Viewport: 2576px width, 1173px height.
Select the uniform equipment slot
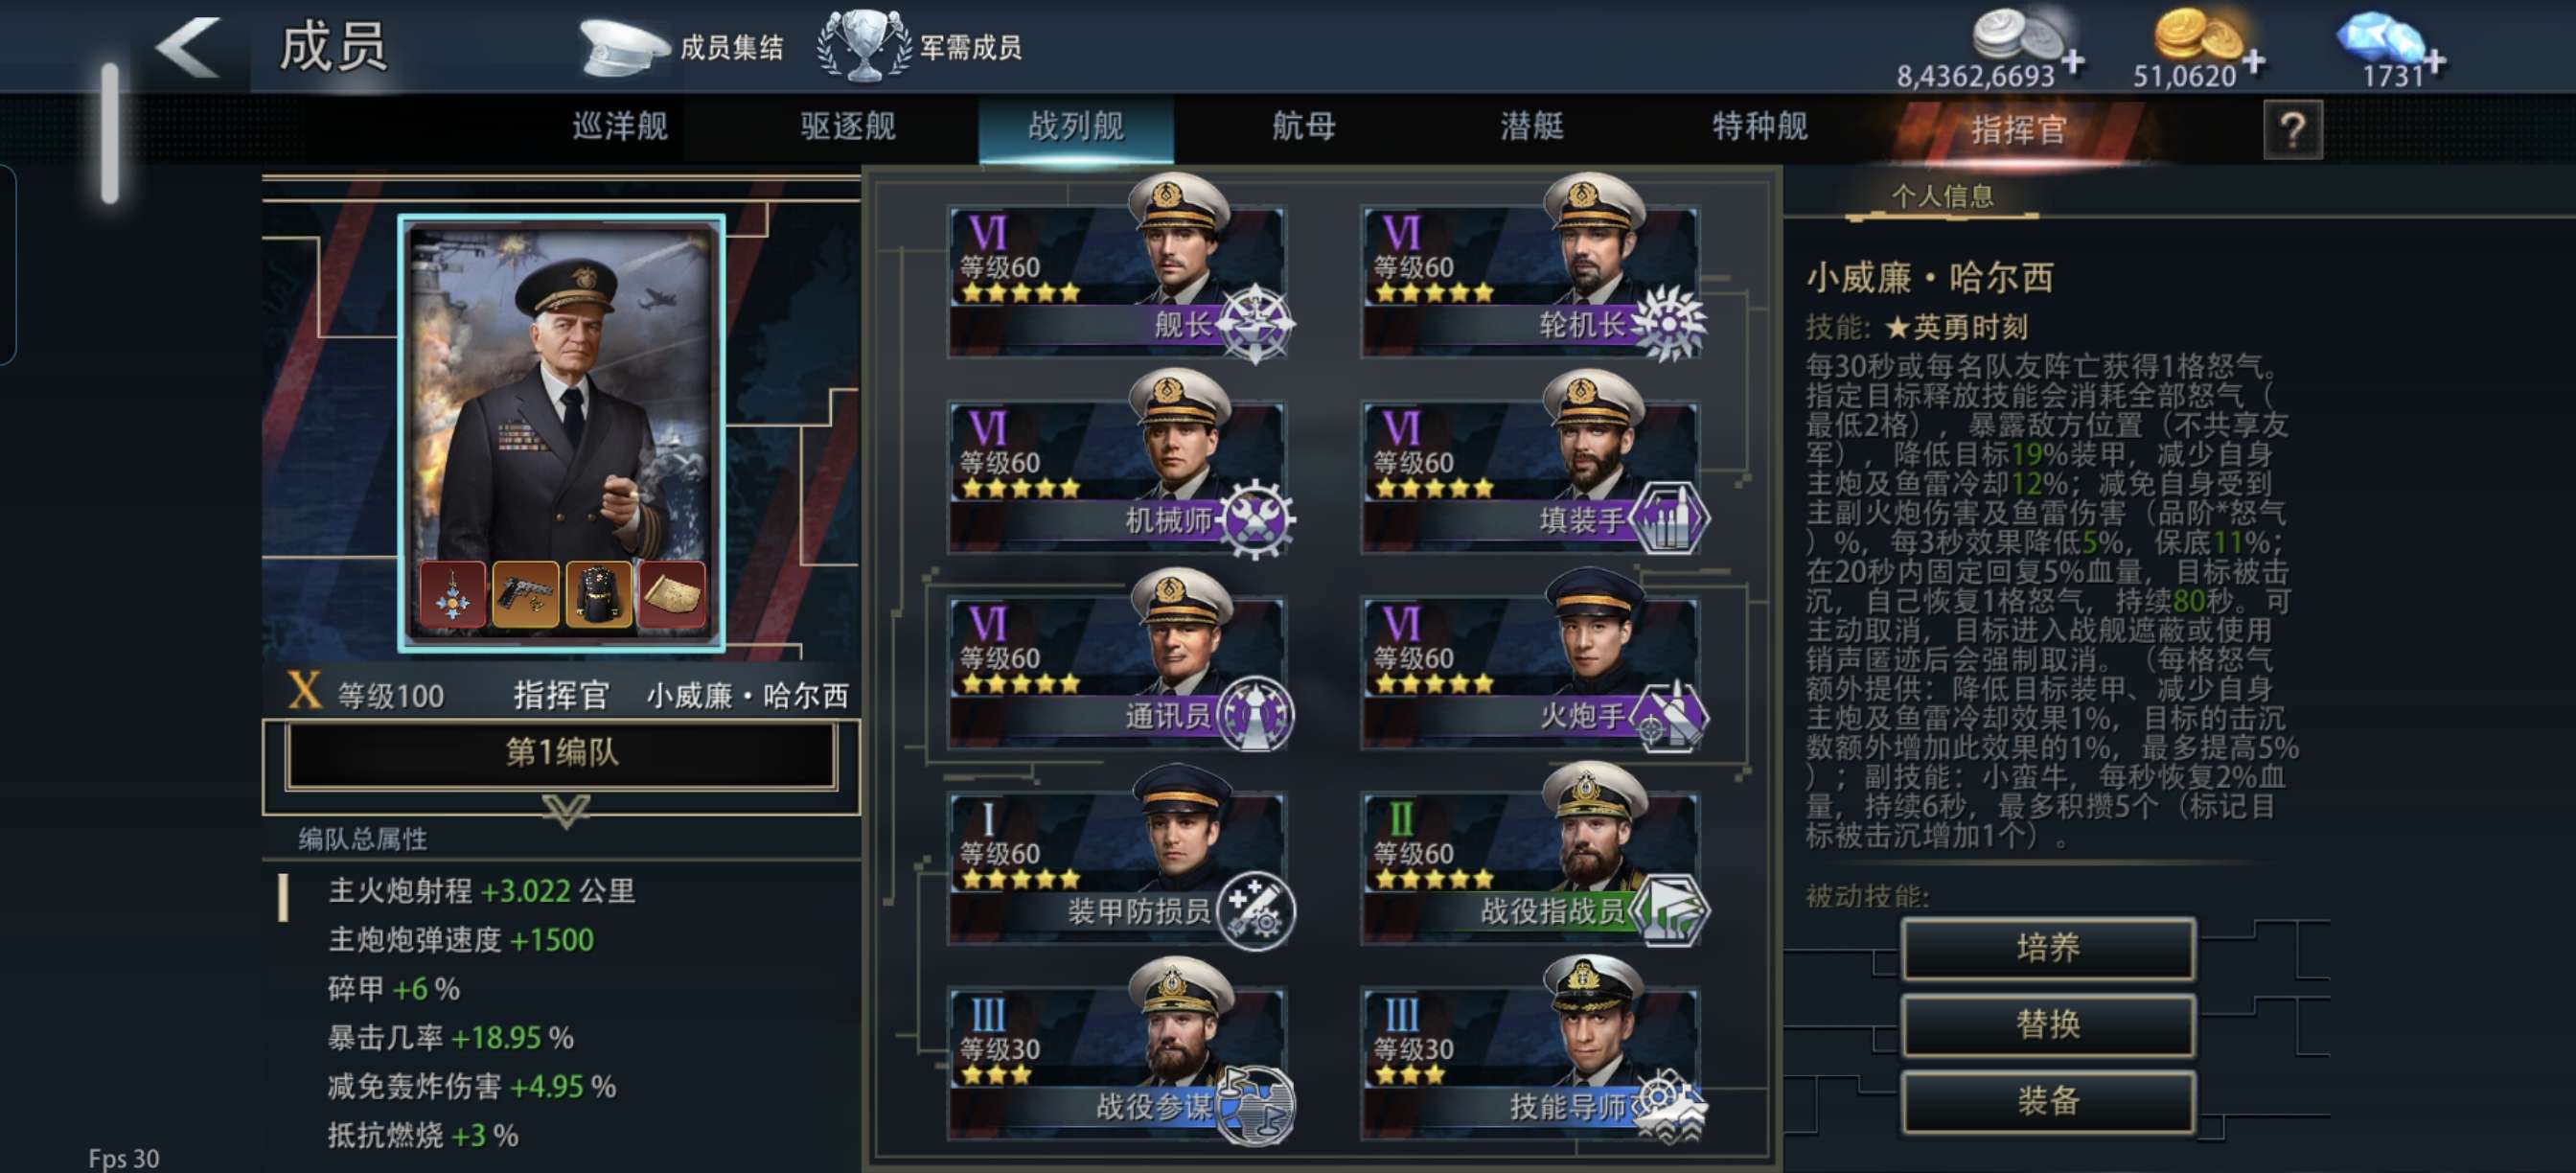[x=599, y=596]
